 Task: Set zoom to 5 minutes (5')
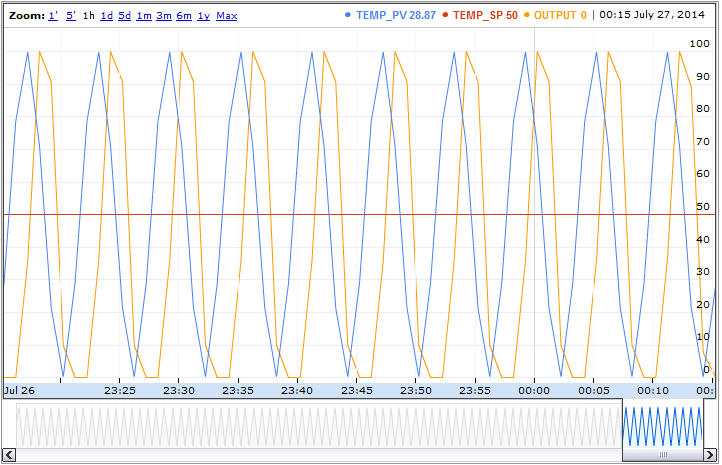tap(71, 16)
